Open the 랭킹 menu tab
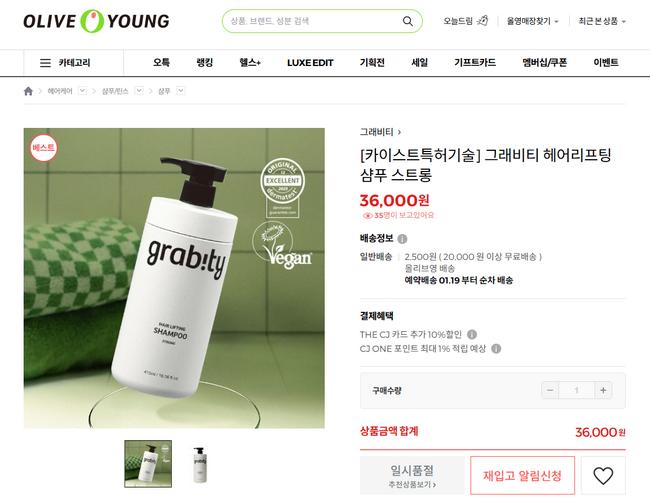Screen dimensions: 650x501 click(x=204, y=63)
